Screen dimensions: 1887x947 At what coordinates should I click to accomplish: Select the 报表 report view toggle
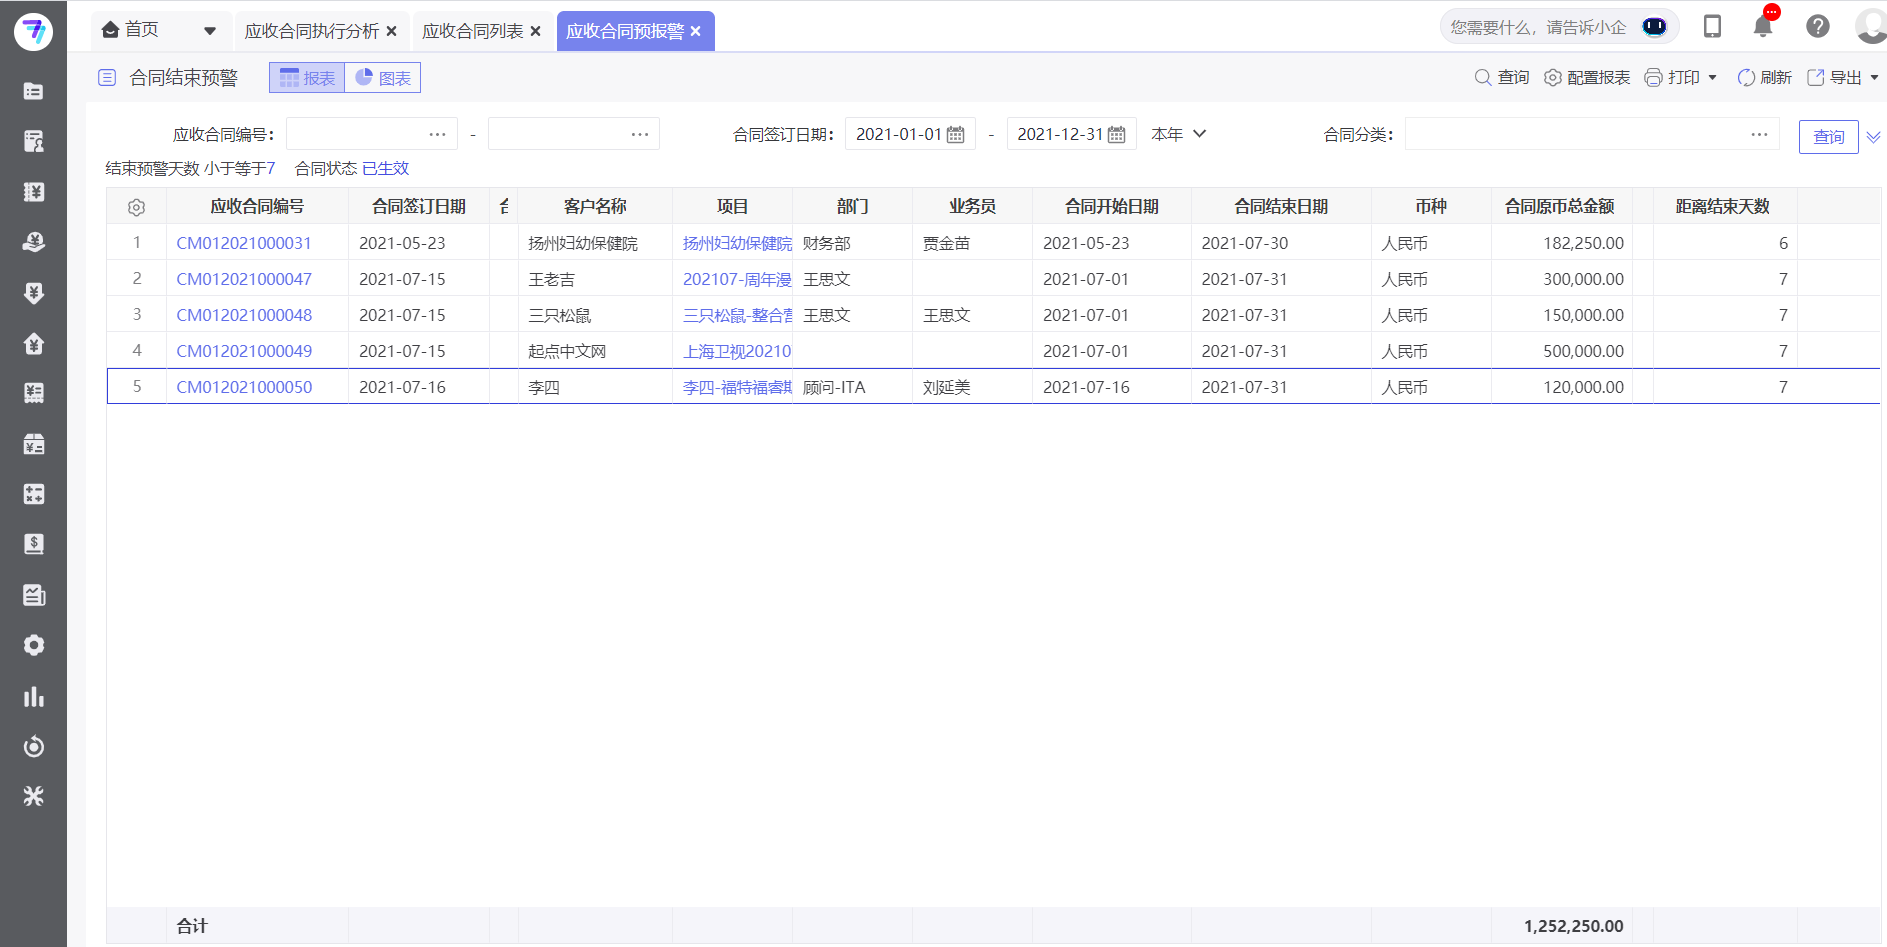pos(307,77)
